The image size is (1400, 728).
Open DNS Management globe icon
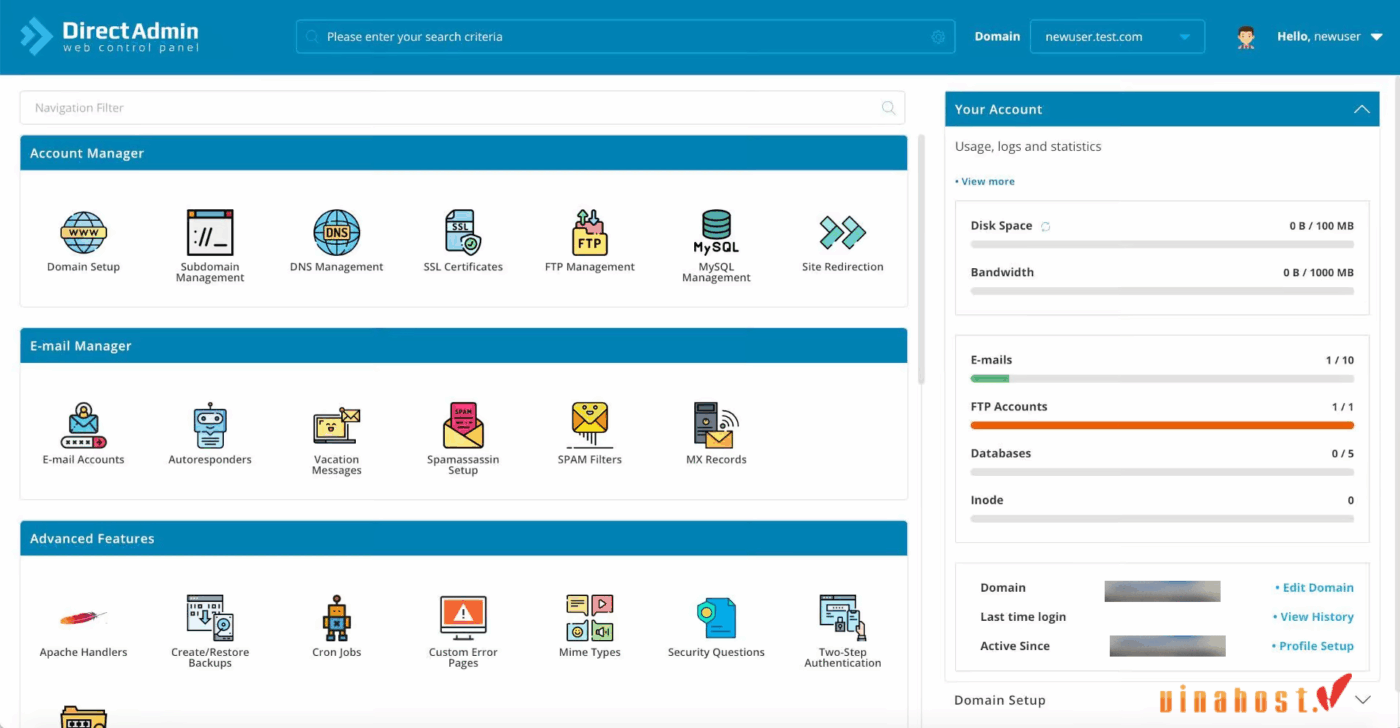pyautogui.click(x=337, y=232)
